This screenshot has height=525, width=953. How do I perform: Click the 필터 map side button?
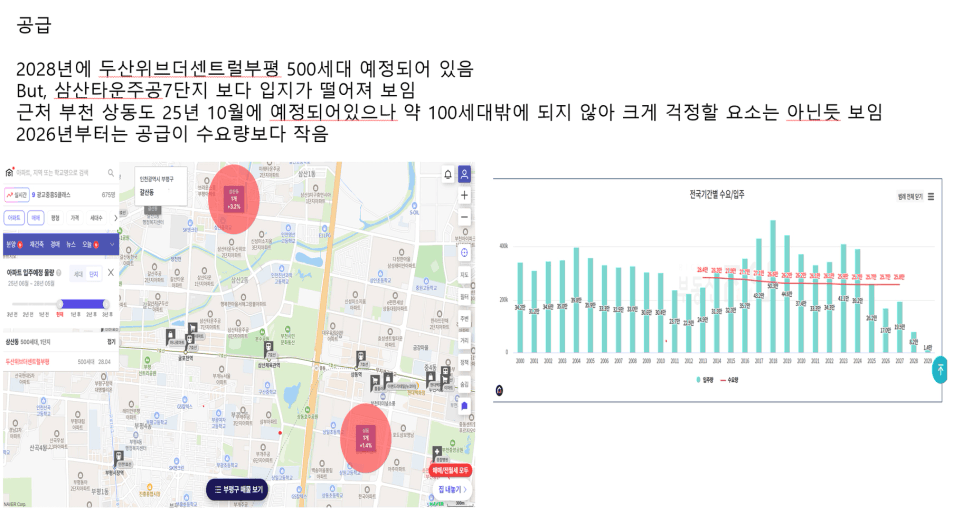(x=464, y=297)
